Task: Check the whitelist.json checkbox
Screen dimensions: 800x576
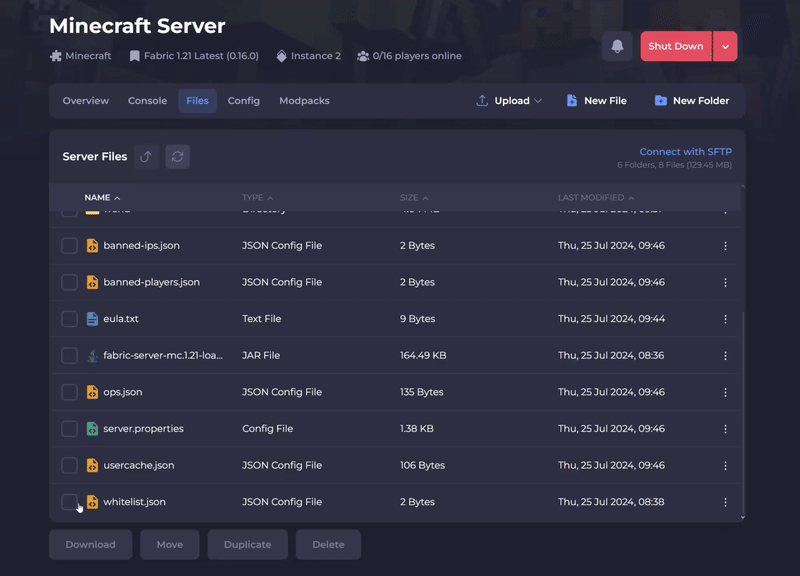Action: click(69, 502)
